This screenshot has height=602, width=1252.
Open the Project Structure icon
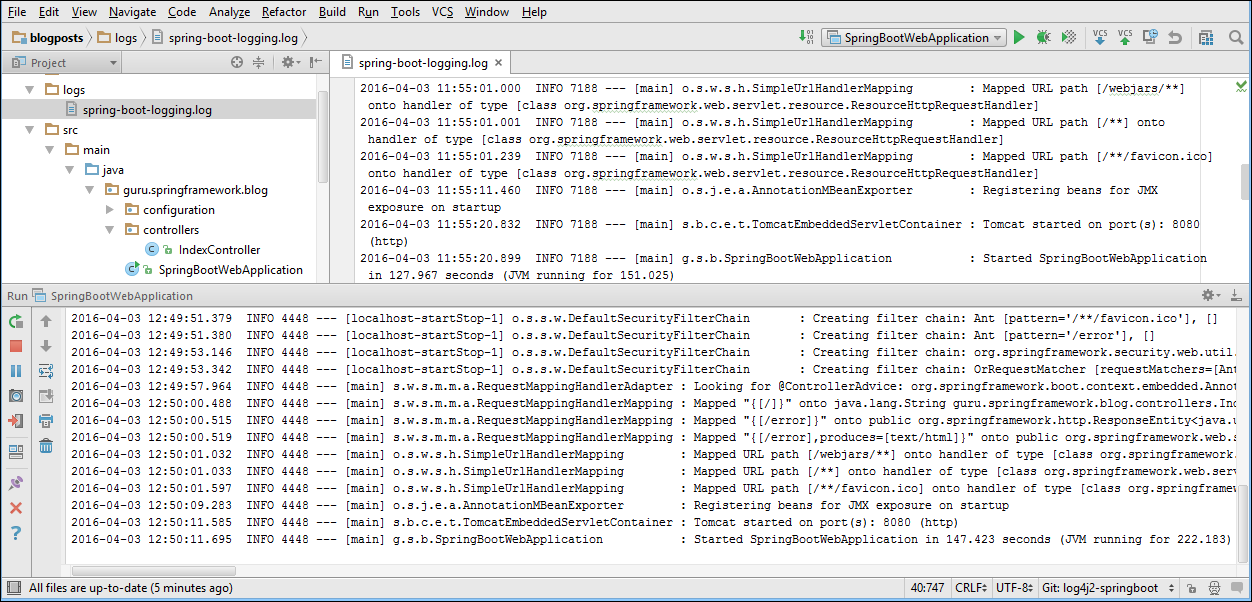(x=1206, y=38)
